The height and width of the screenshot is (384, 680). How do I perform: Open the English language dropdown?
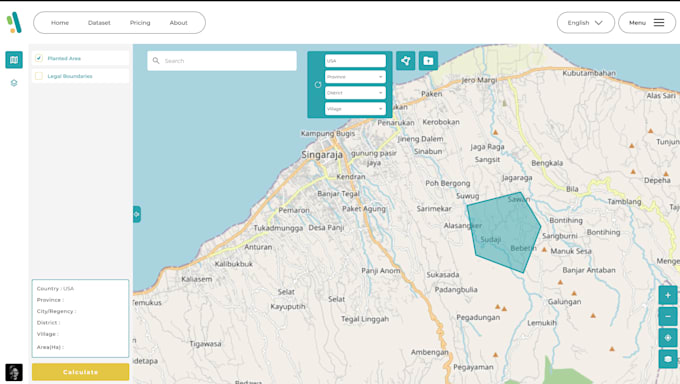tap(585, 23)
